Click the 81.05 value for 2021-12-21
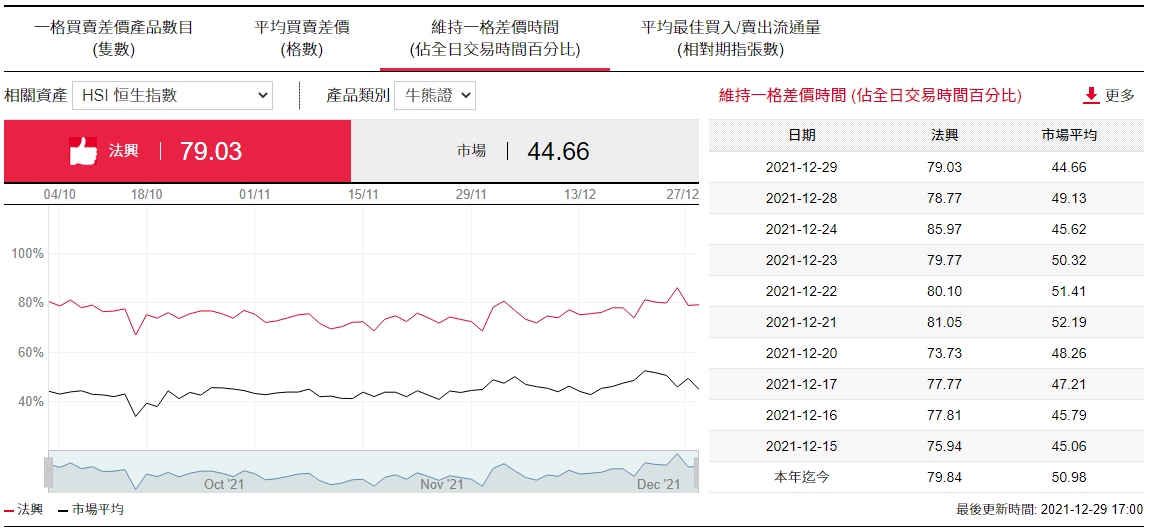The image size is (1150, 532). click(x=944, y=322)
